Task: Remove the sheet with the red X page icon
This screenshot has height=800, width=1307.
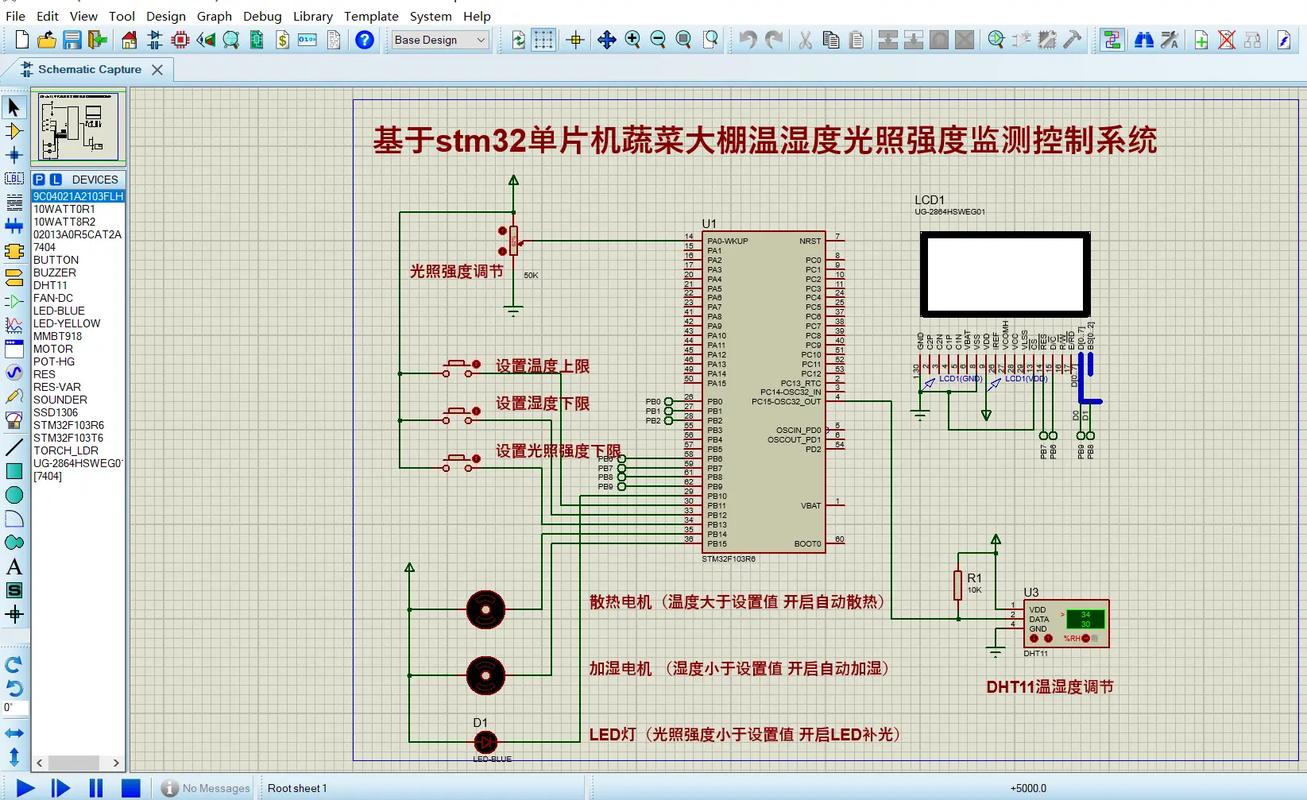Action: 1226,40
